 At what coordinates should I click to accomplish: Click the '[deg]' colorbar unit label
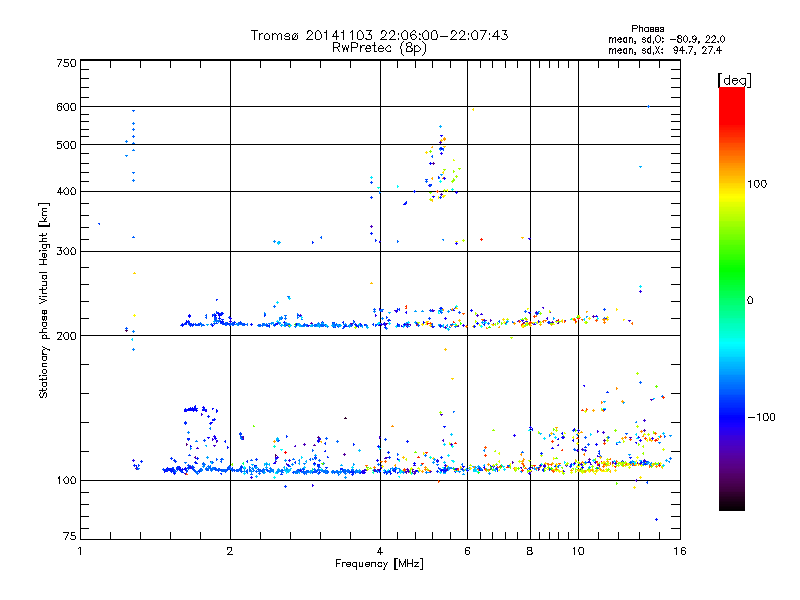click(x=734, y=80)
